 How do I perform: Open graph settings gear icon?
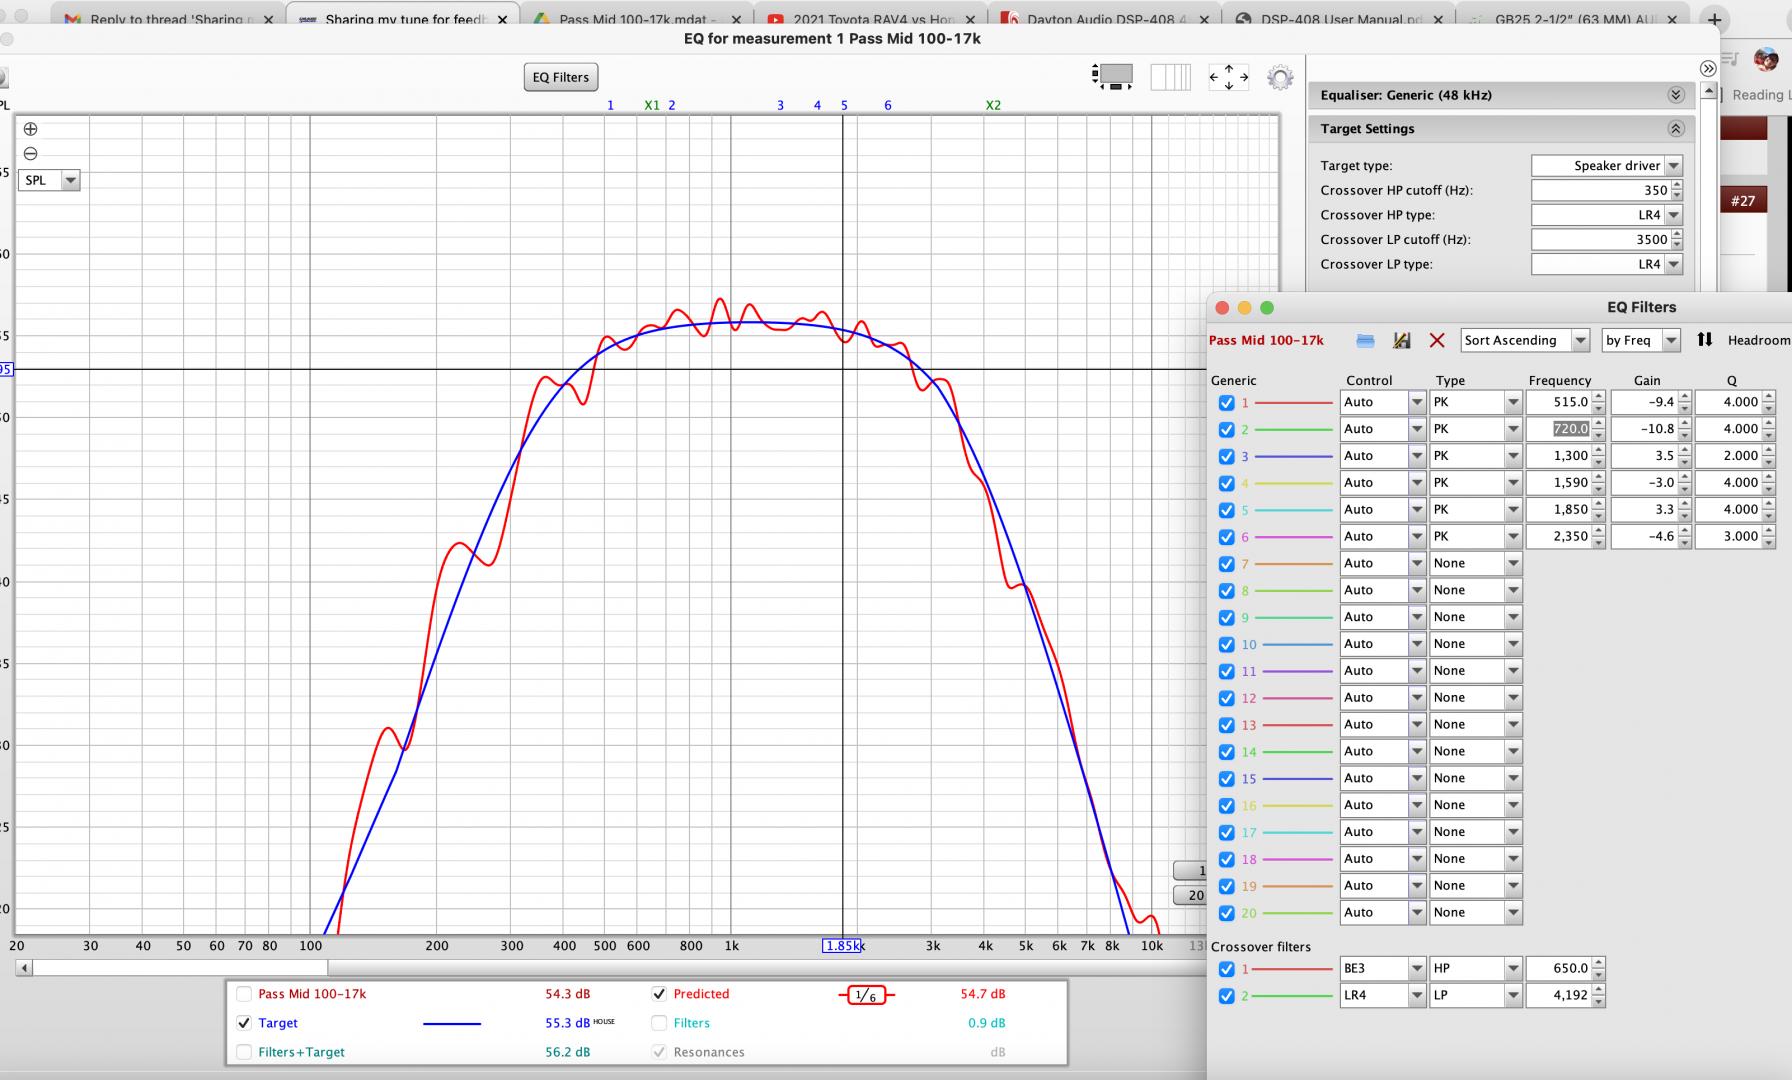tap(1280, 77)
